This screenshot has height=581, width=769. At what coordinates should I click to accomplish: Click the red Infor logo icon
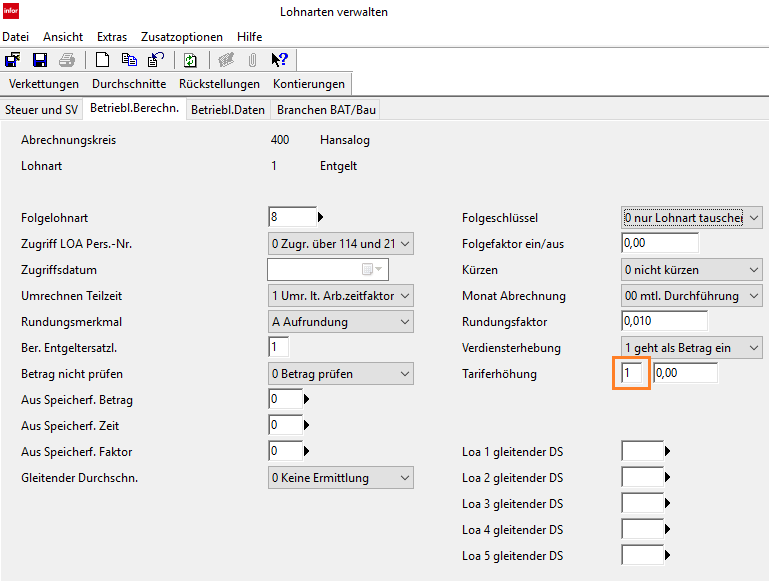click(11, 11)
